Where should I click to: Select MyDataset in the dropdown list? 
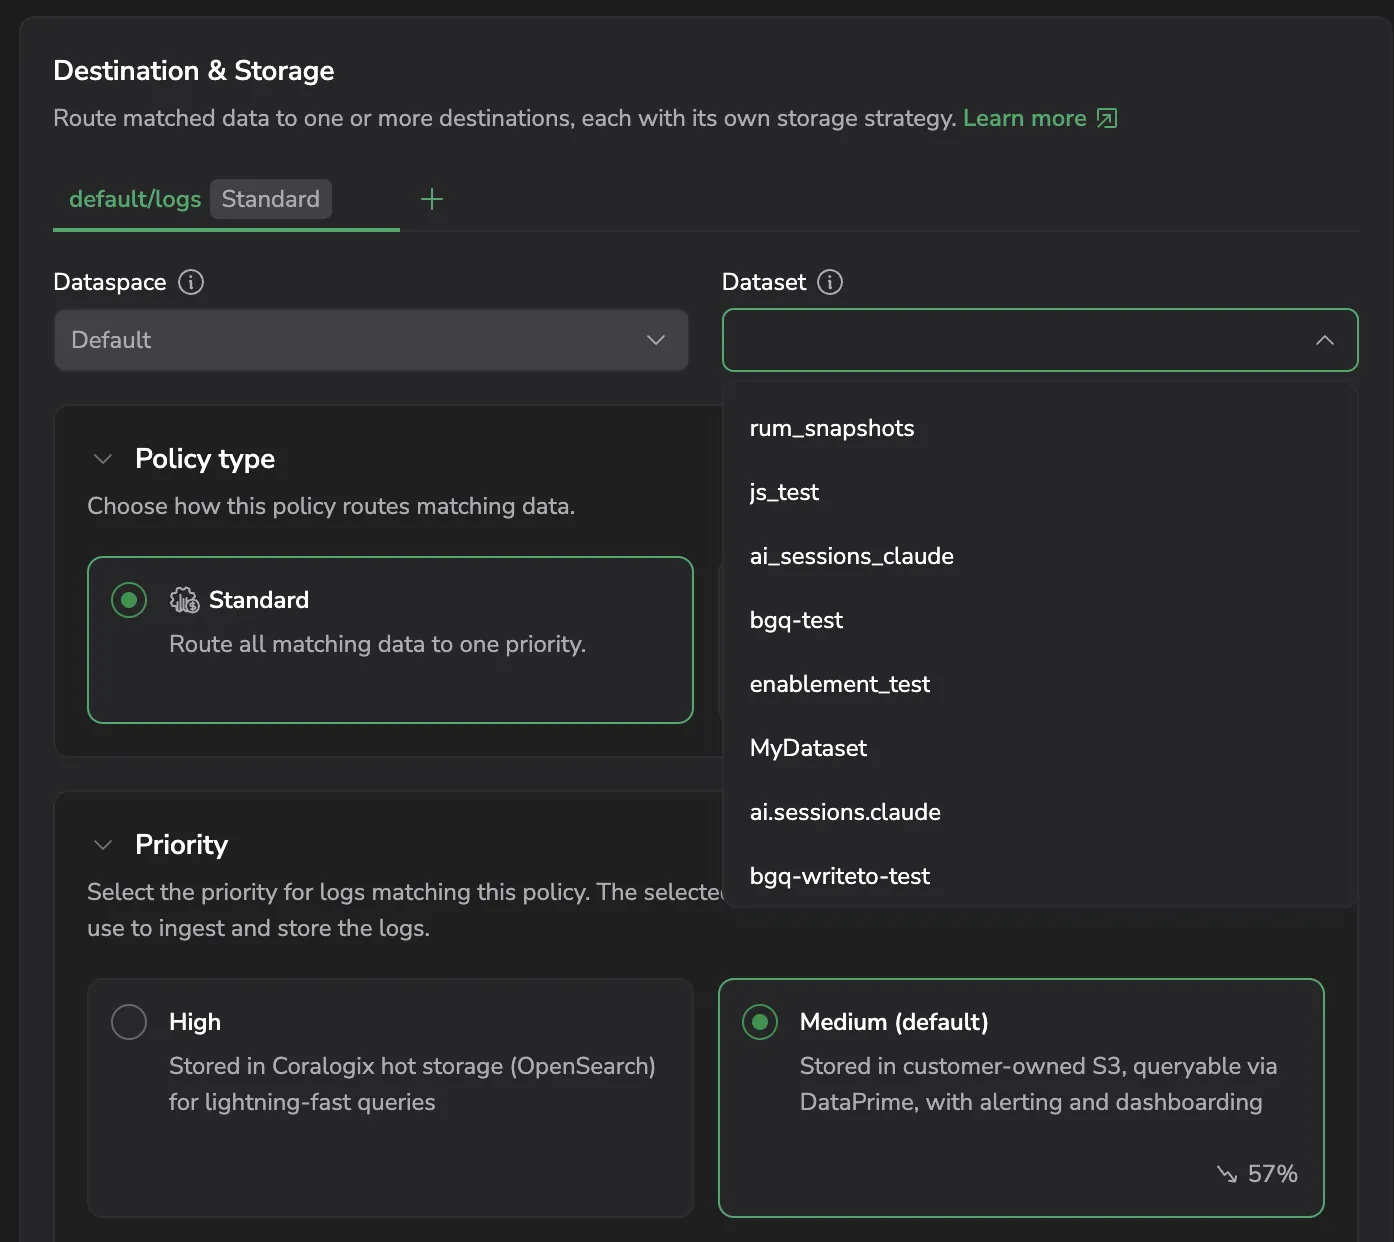1040,748
